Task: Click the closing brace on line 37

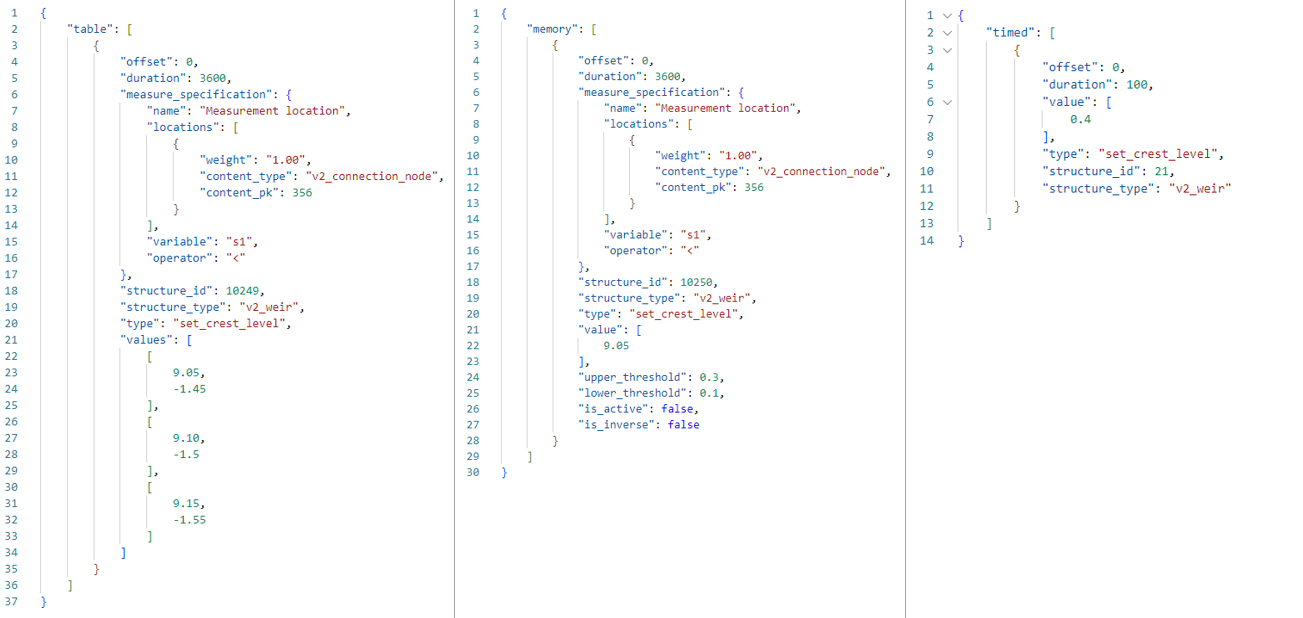Action: [x=42, y=601]
